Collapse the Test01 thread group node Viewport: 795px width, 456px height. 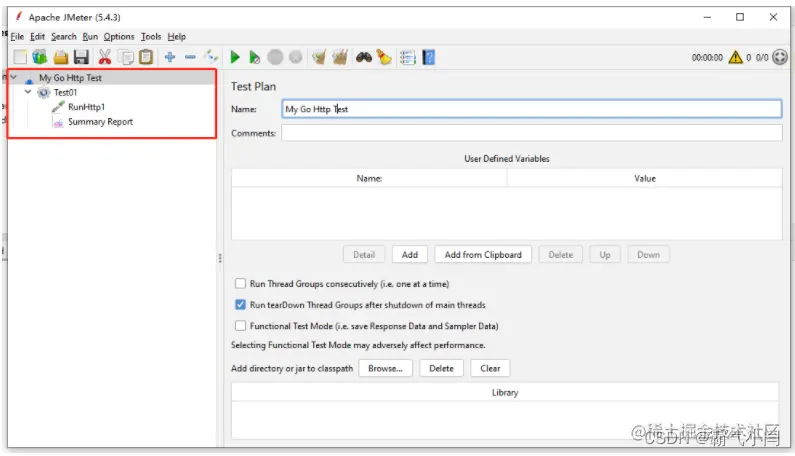pyautogui.click(x=28, y=92)
